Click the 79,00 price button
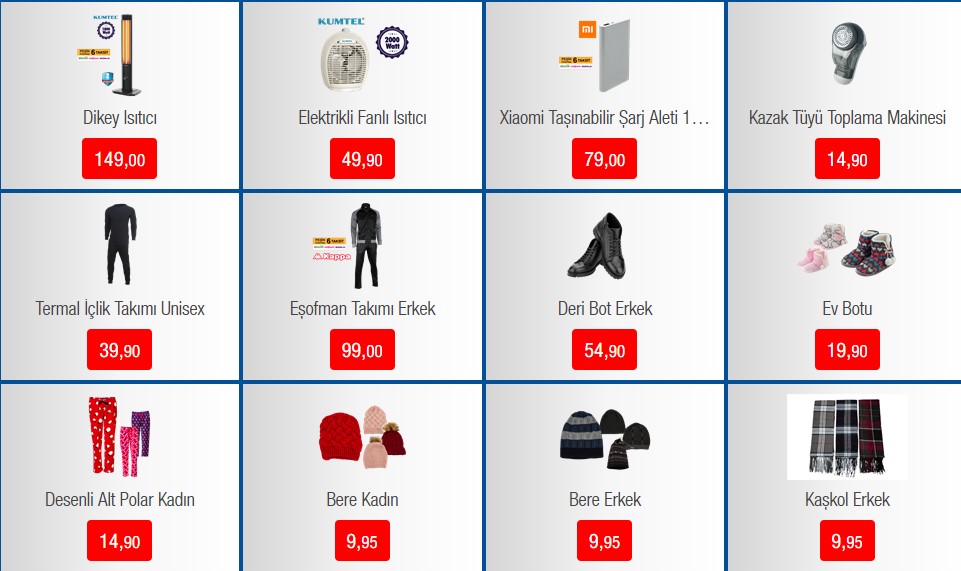The height and width of the screenshot is (571, 961). tap(604, 159)
